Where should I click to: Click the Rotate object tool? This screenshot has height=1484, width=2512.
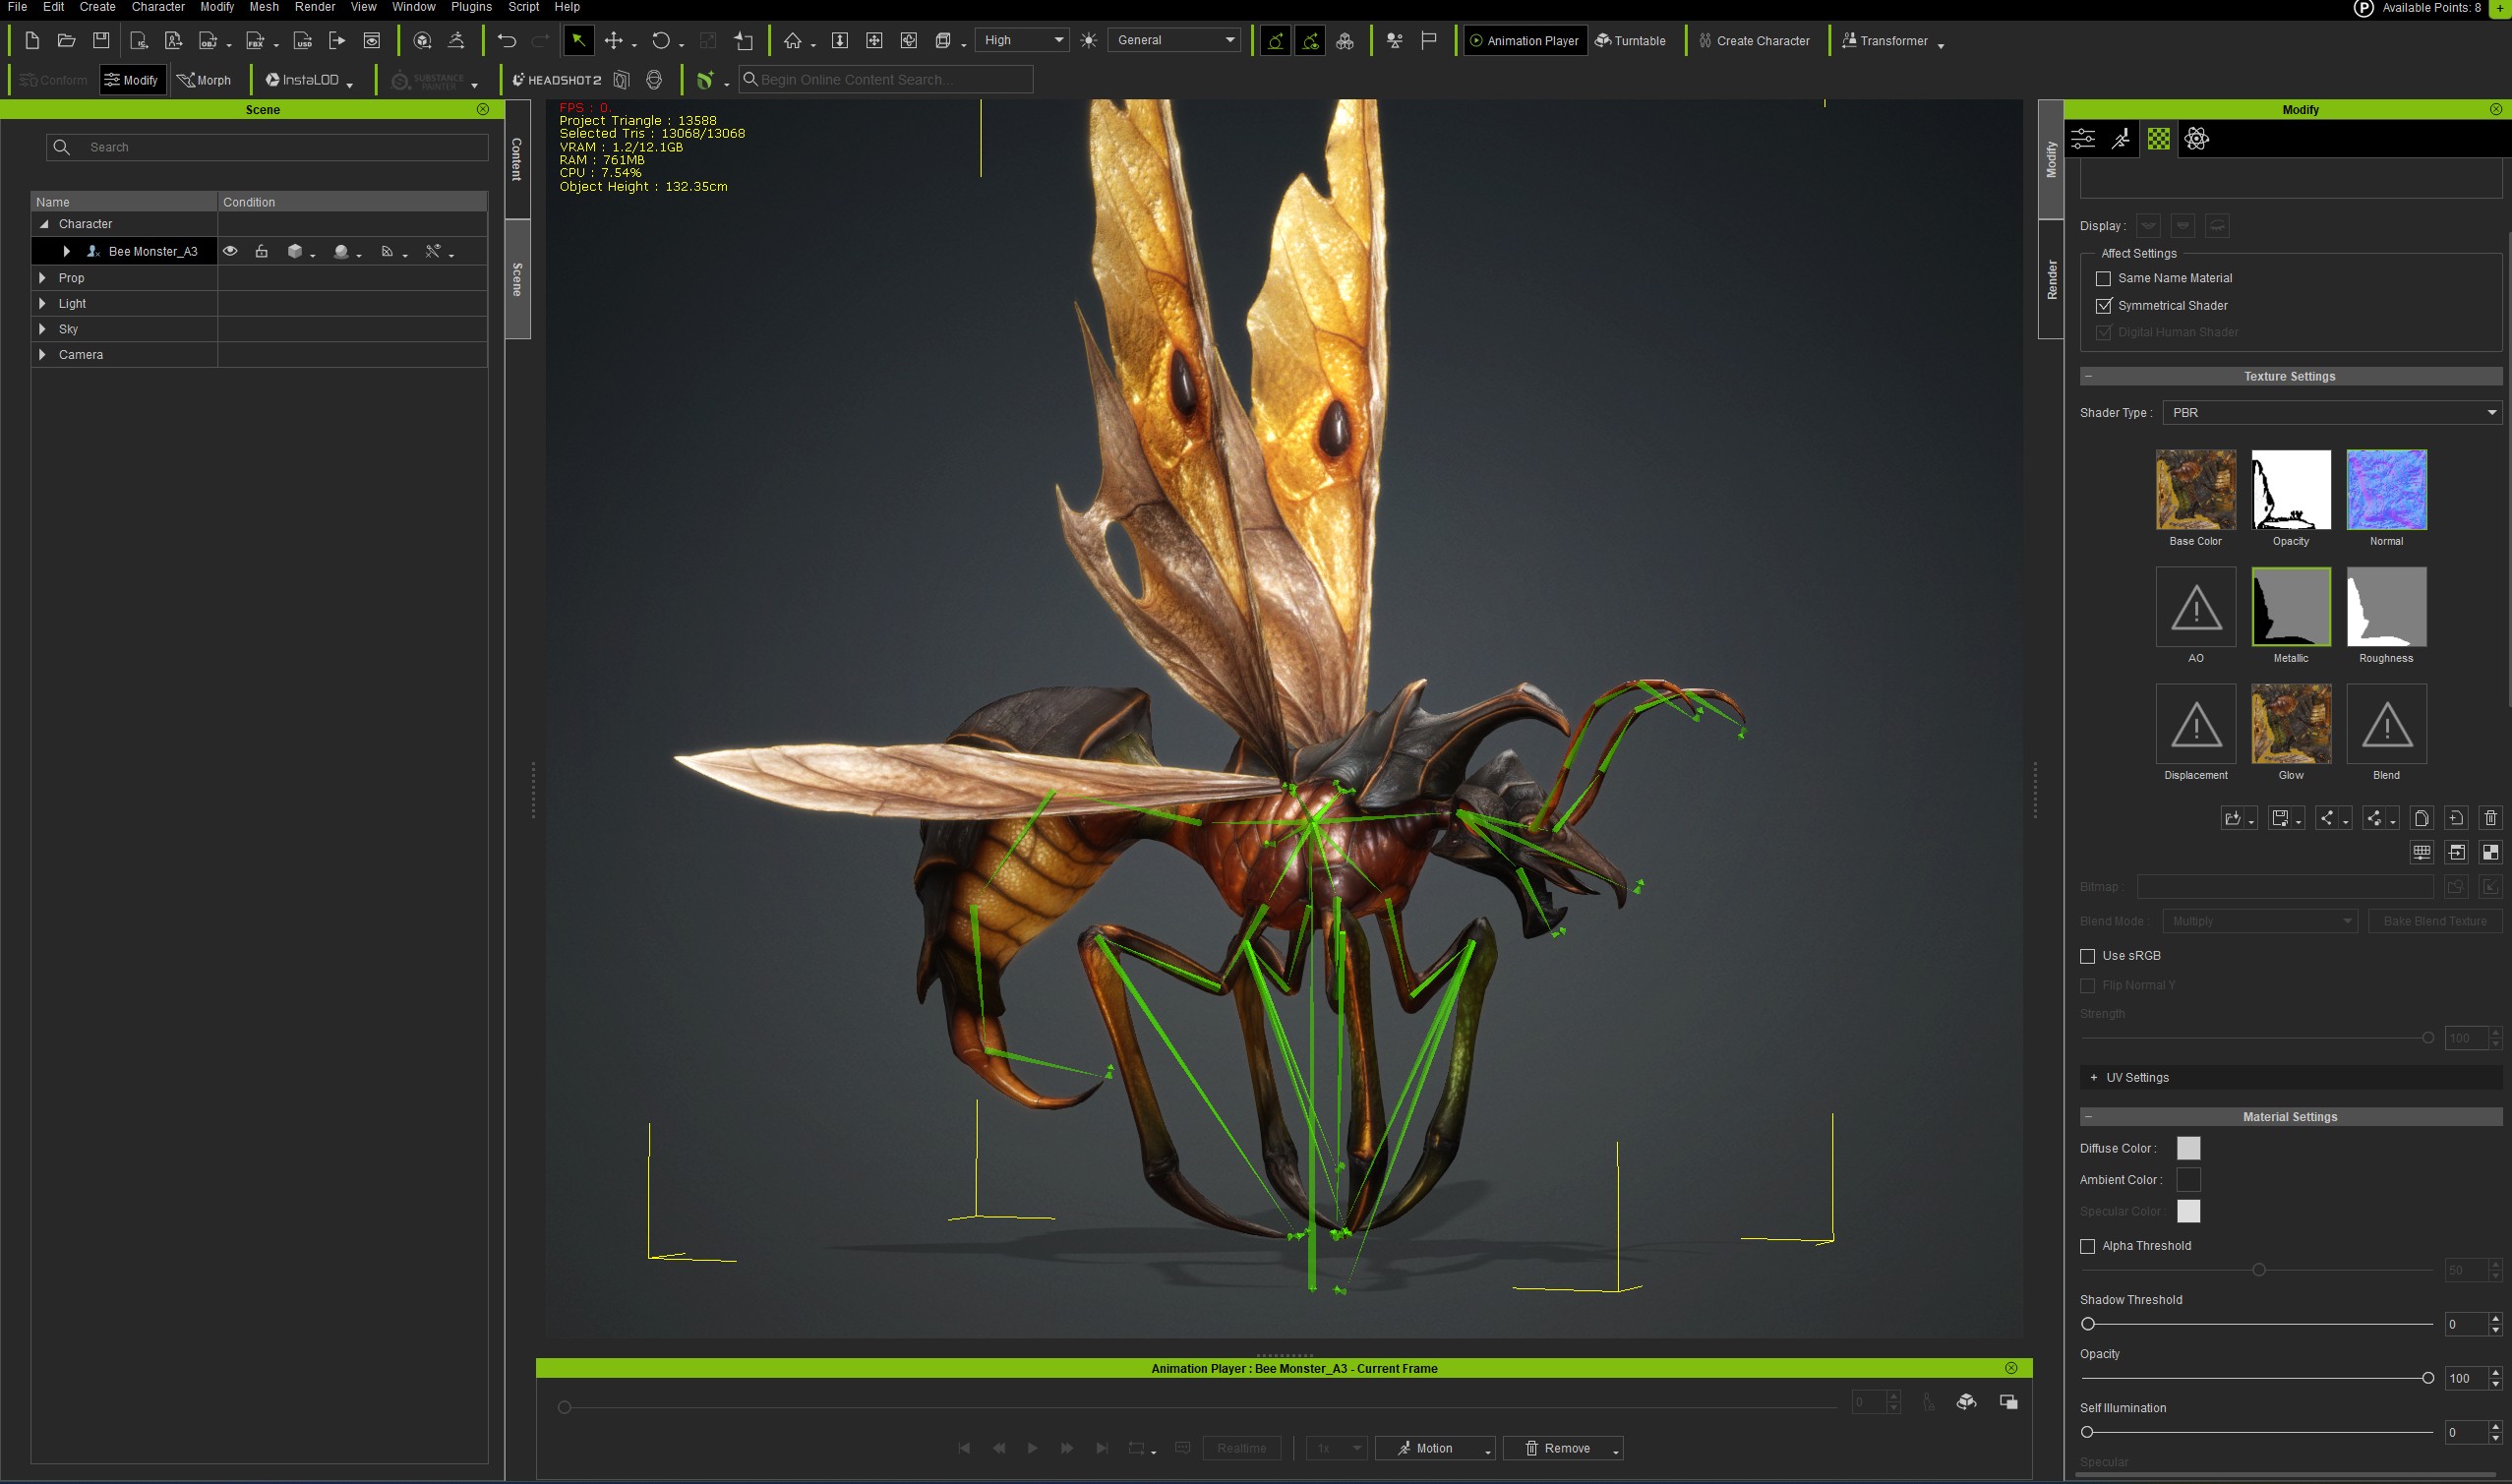click(660, 40)
